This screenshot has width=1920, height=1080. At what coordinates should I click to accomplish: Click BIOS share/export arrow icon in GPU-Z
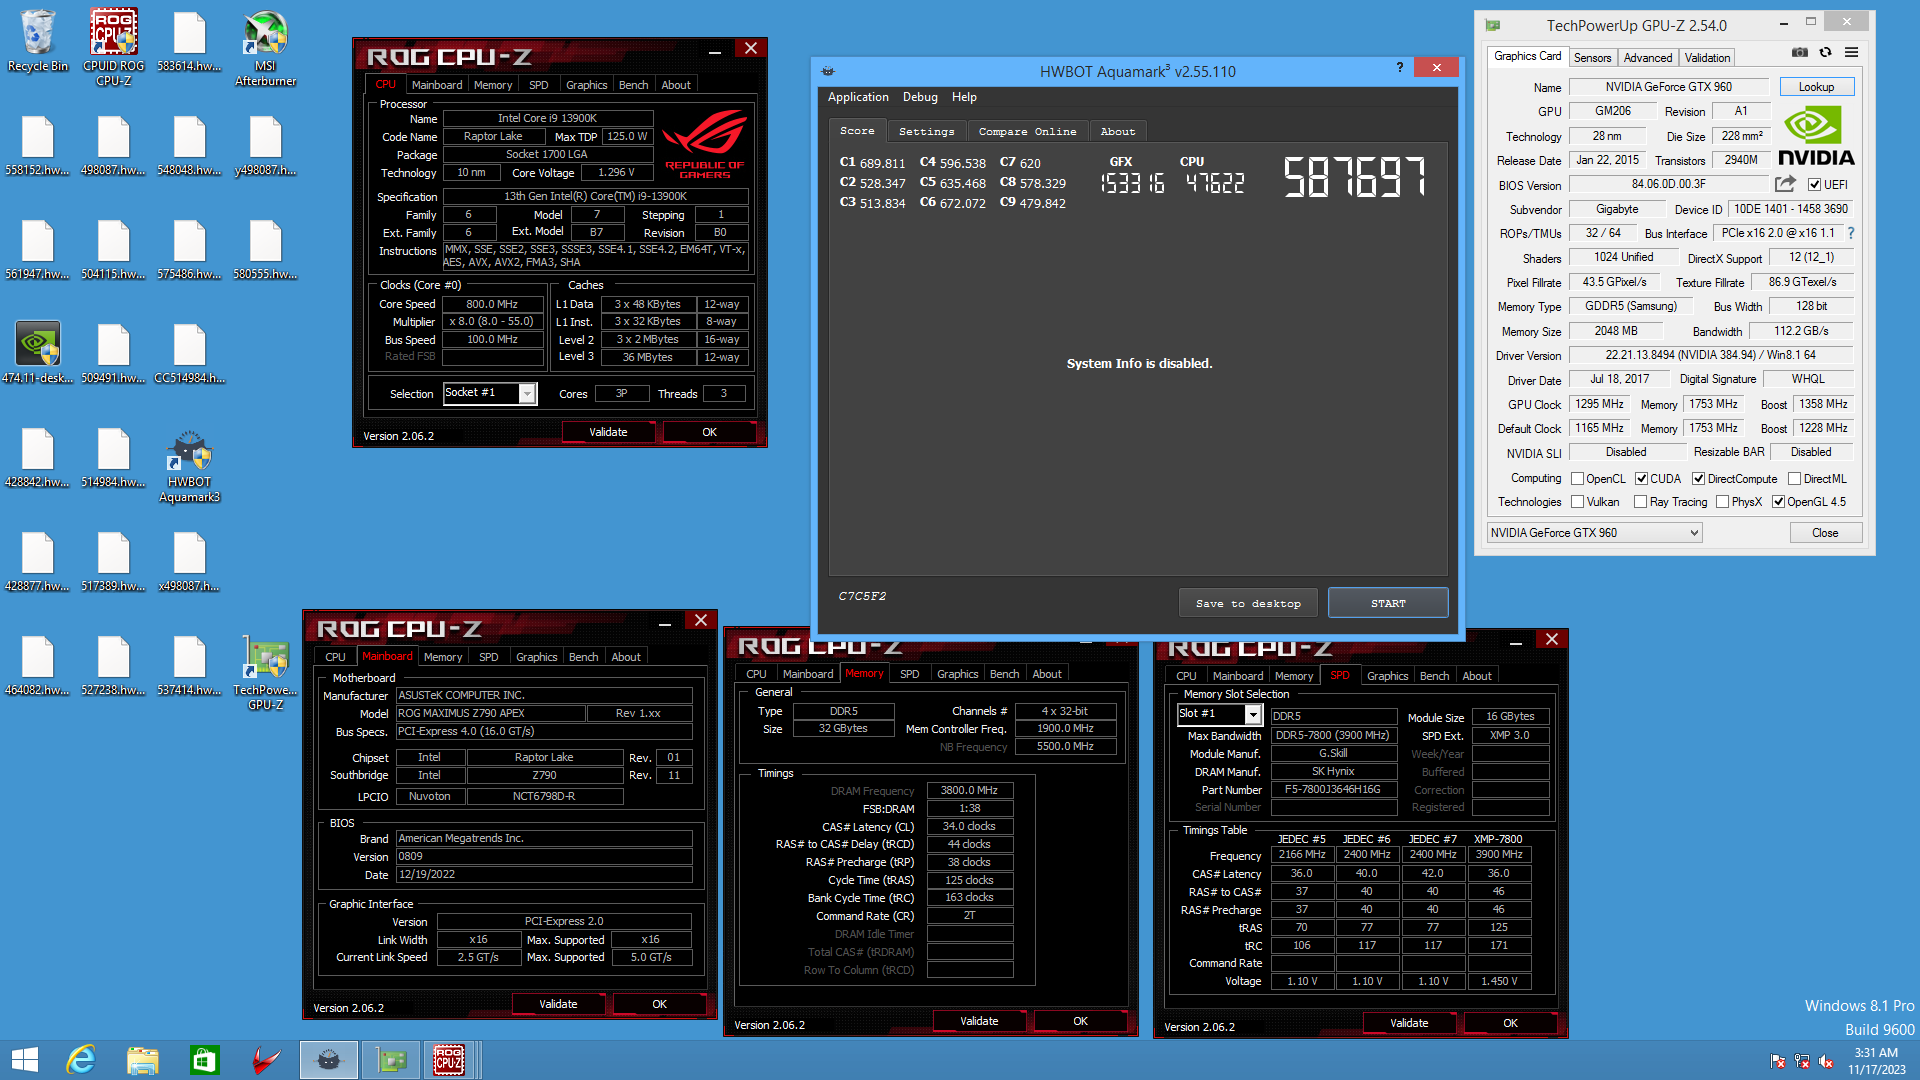click(x=1785, y=184)
